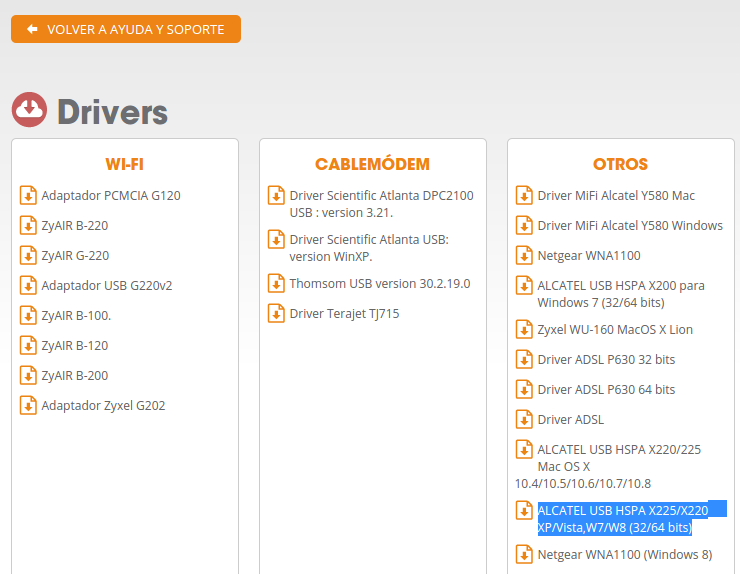This screenshot has width=740, height=574.
Task: Open the Netgear WNA1100 link without Windows 8
Action: [589, 255]
